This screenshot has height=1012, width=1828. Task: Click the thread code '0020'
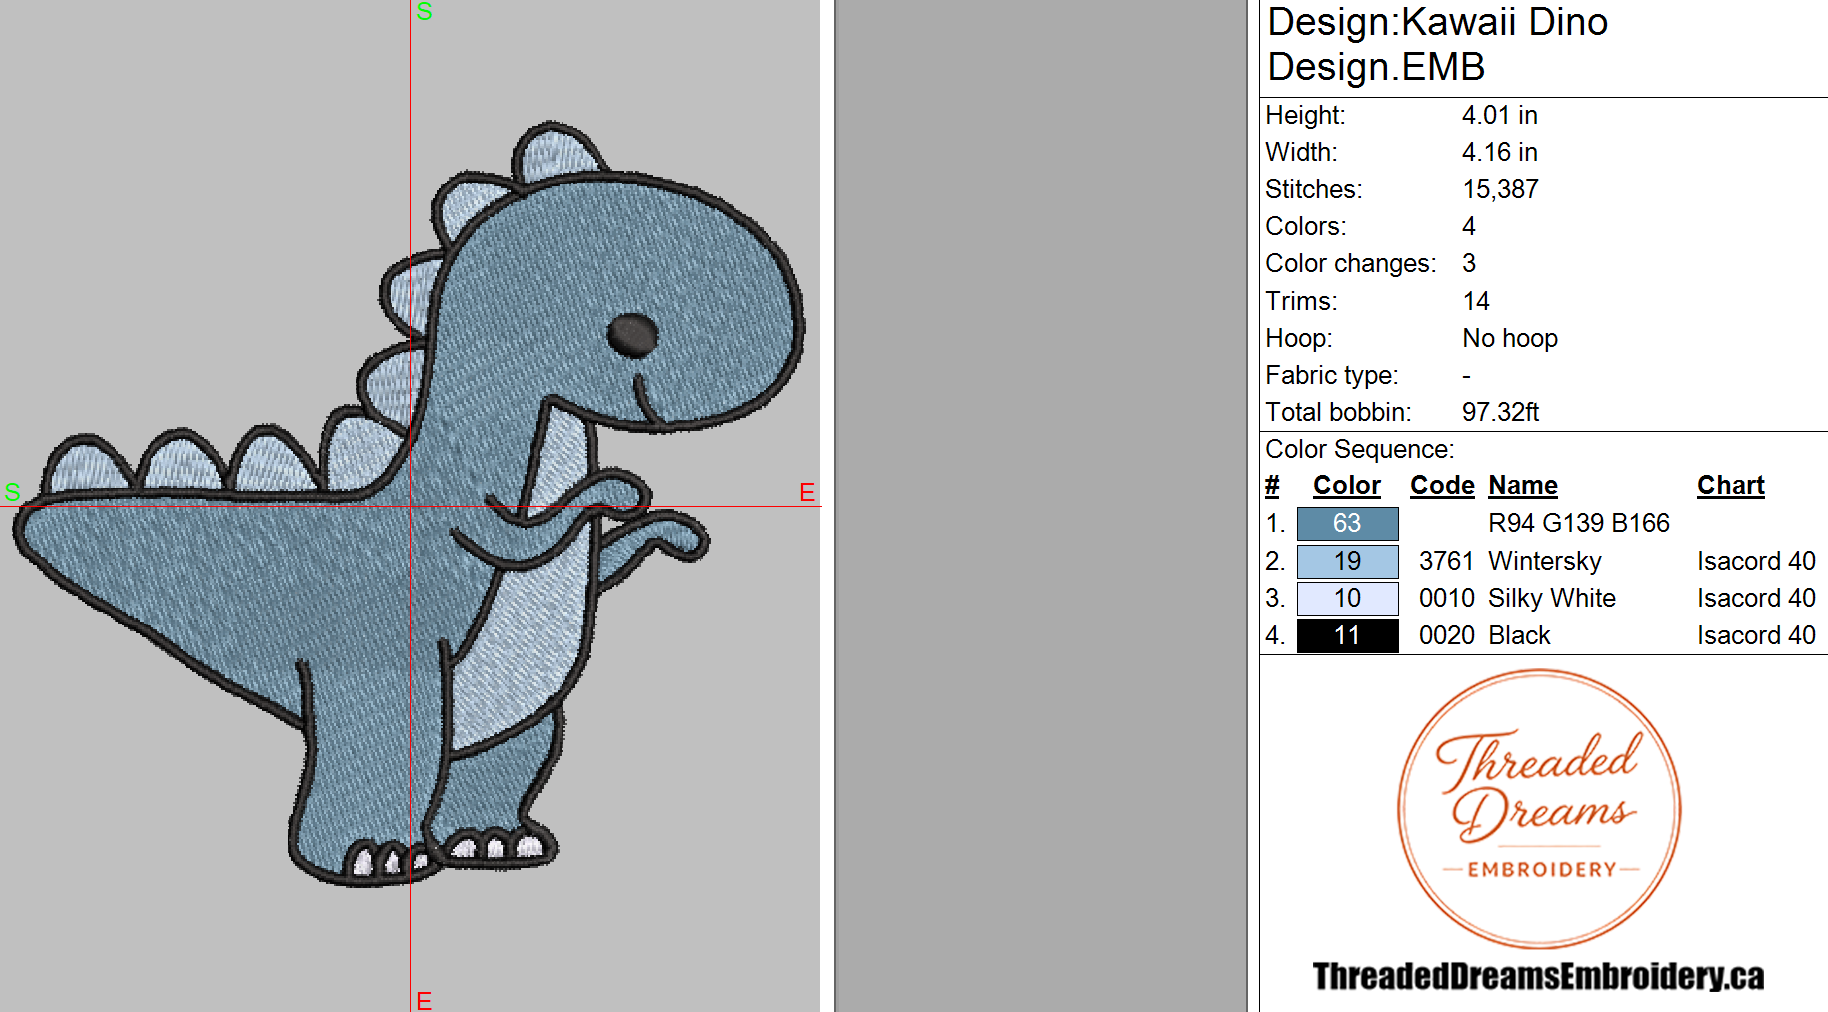(x=1446, y=635)
